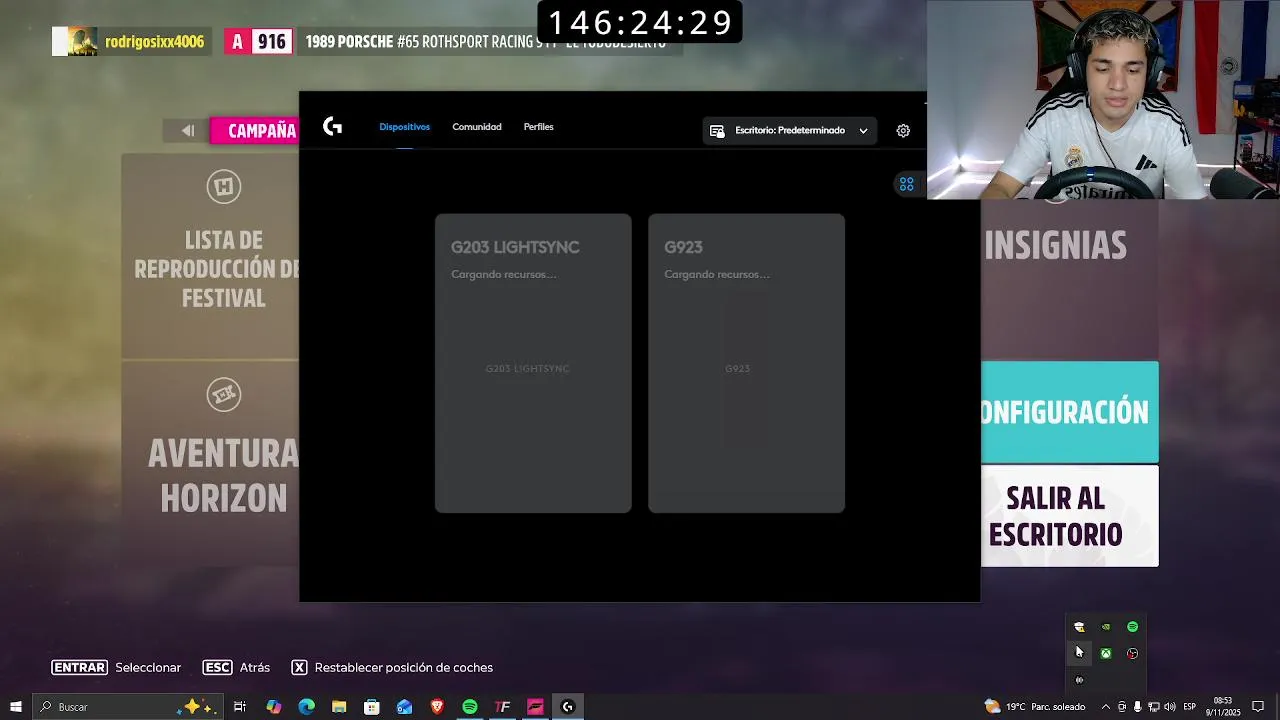1280x720 pixels.
Task: Click the ESC Atrás prompt
Action: pyautogui.click(x=236, y=668)
